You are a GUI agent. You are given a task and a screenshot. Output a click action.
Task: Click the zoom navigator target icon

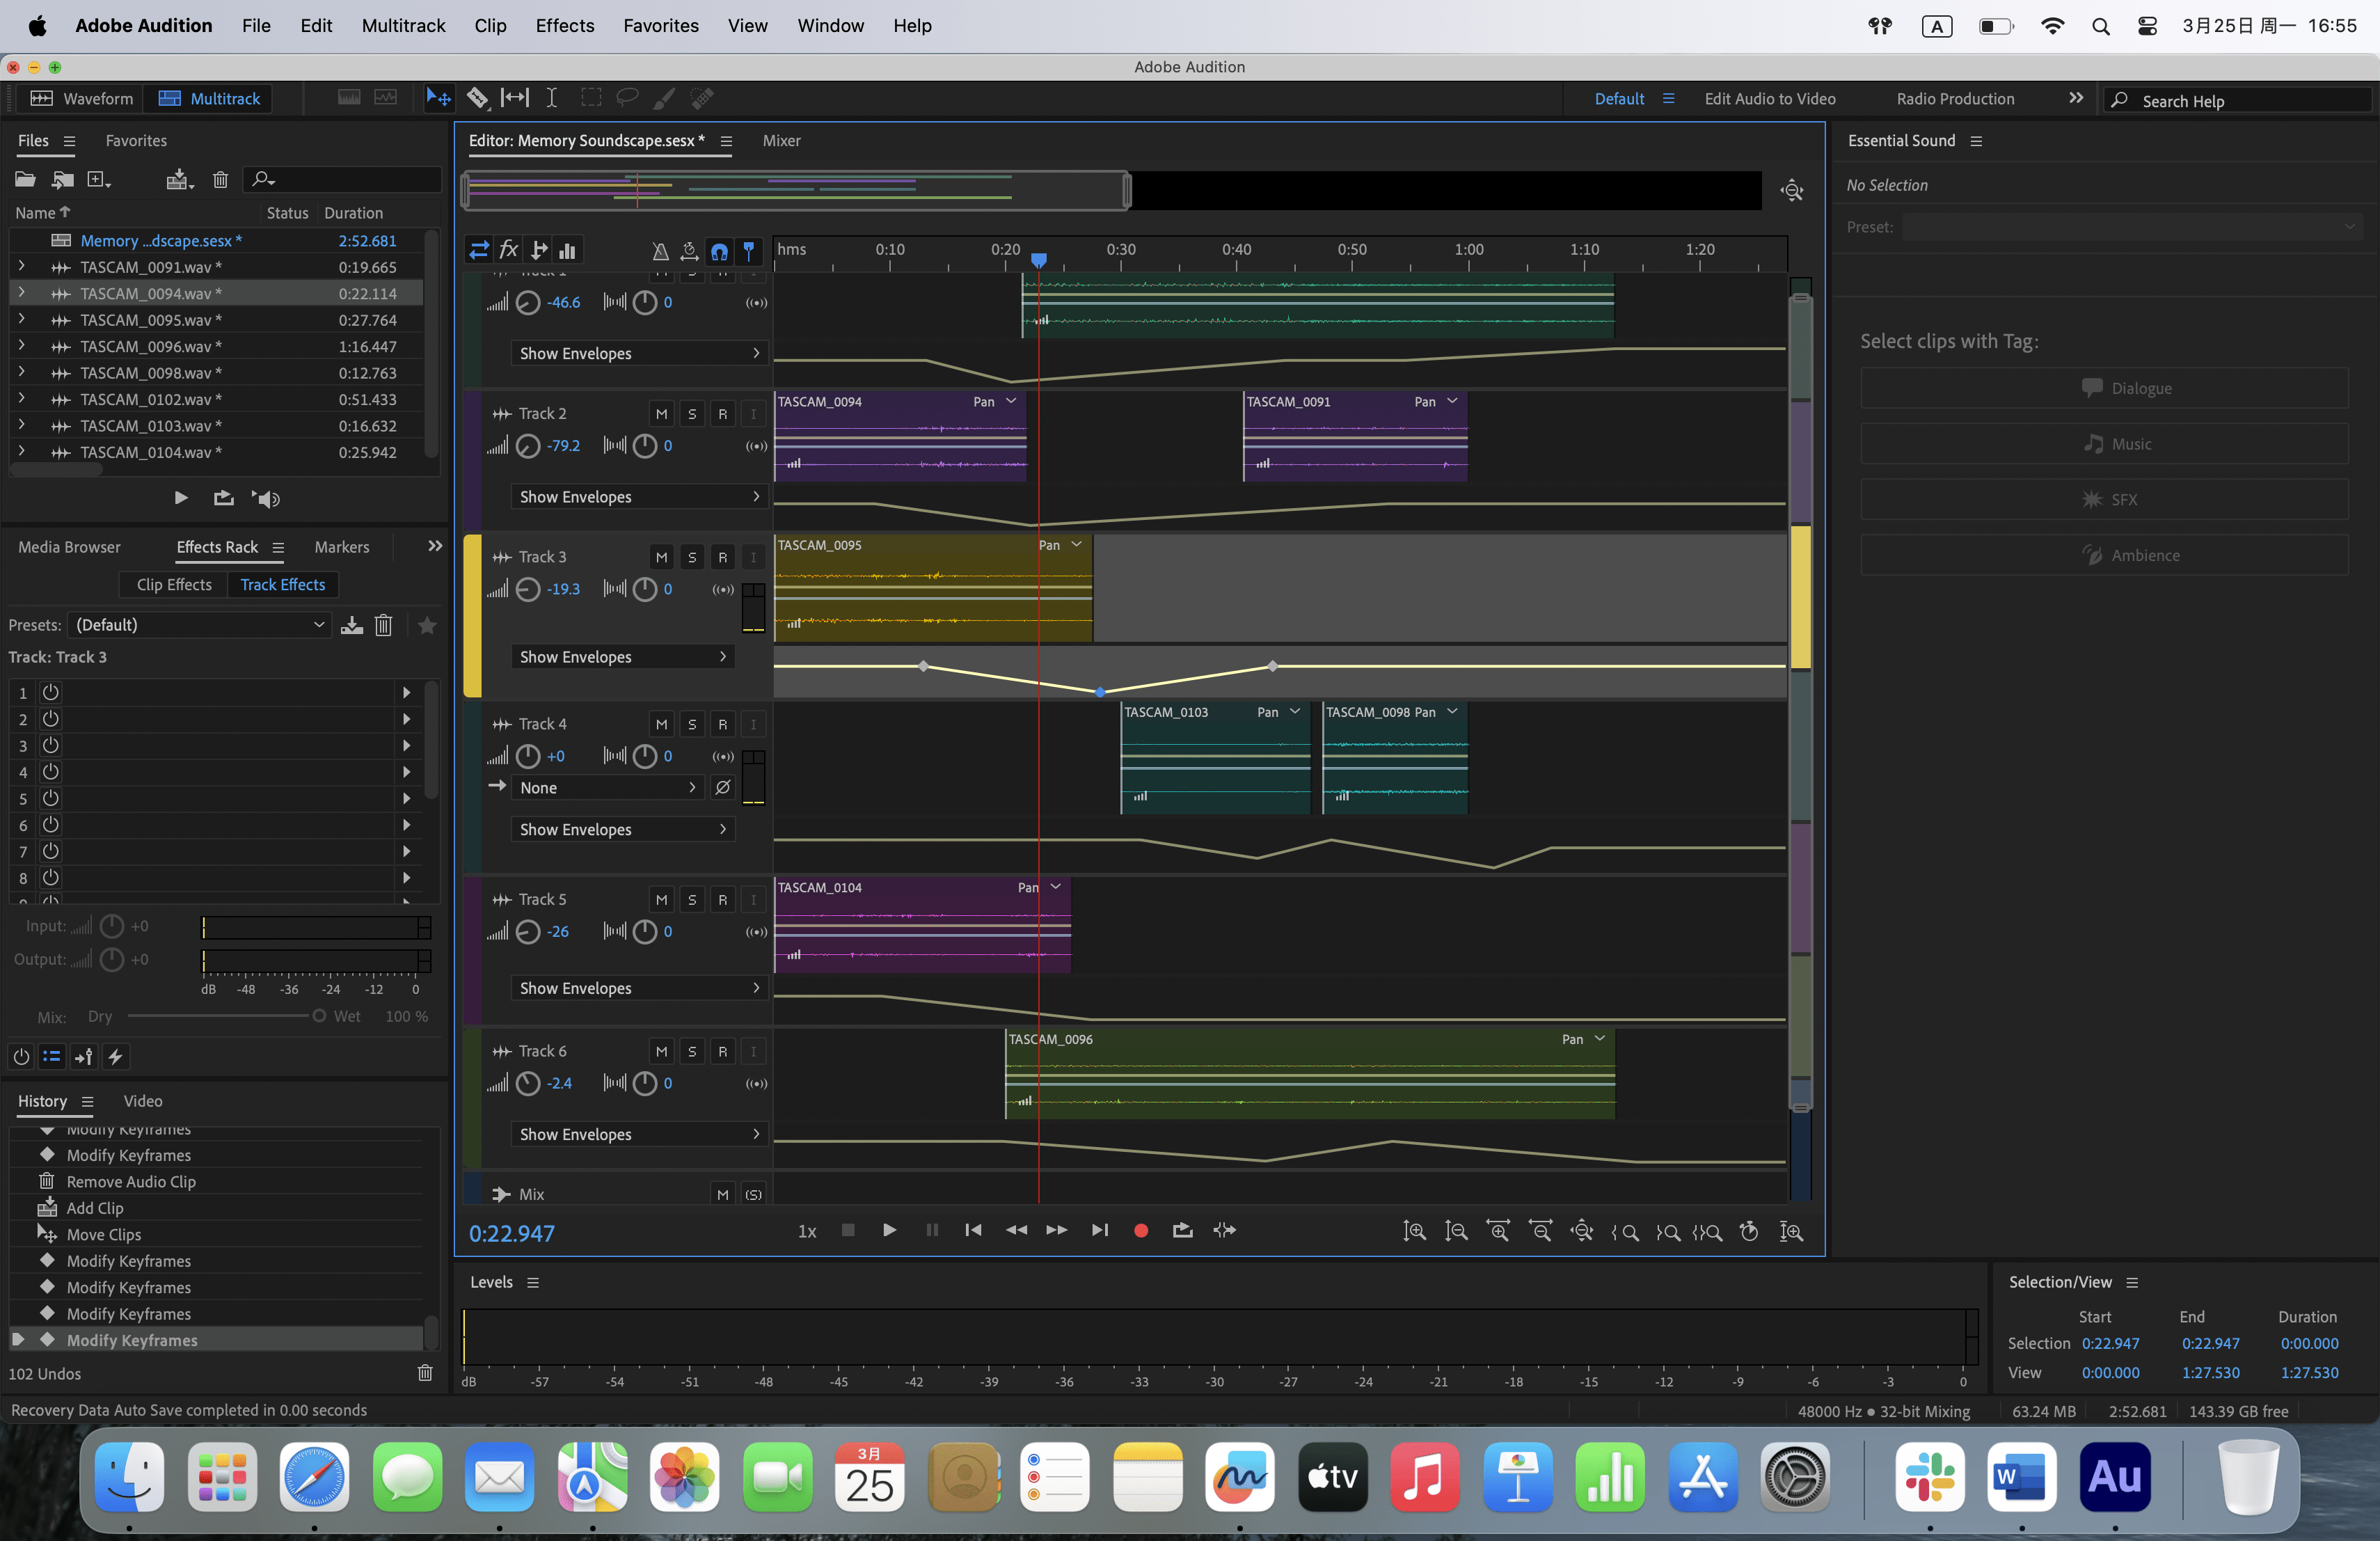click(x=1792, y=190)
